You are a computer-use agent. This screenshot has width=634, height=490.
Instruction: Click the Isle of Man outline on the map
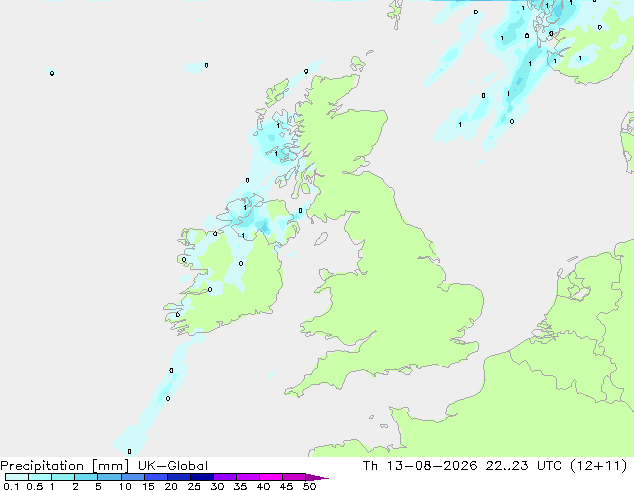click(x=321, y=239)
